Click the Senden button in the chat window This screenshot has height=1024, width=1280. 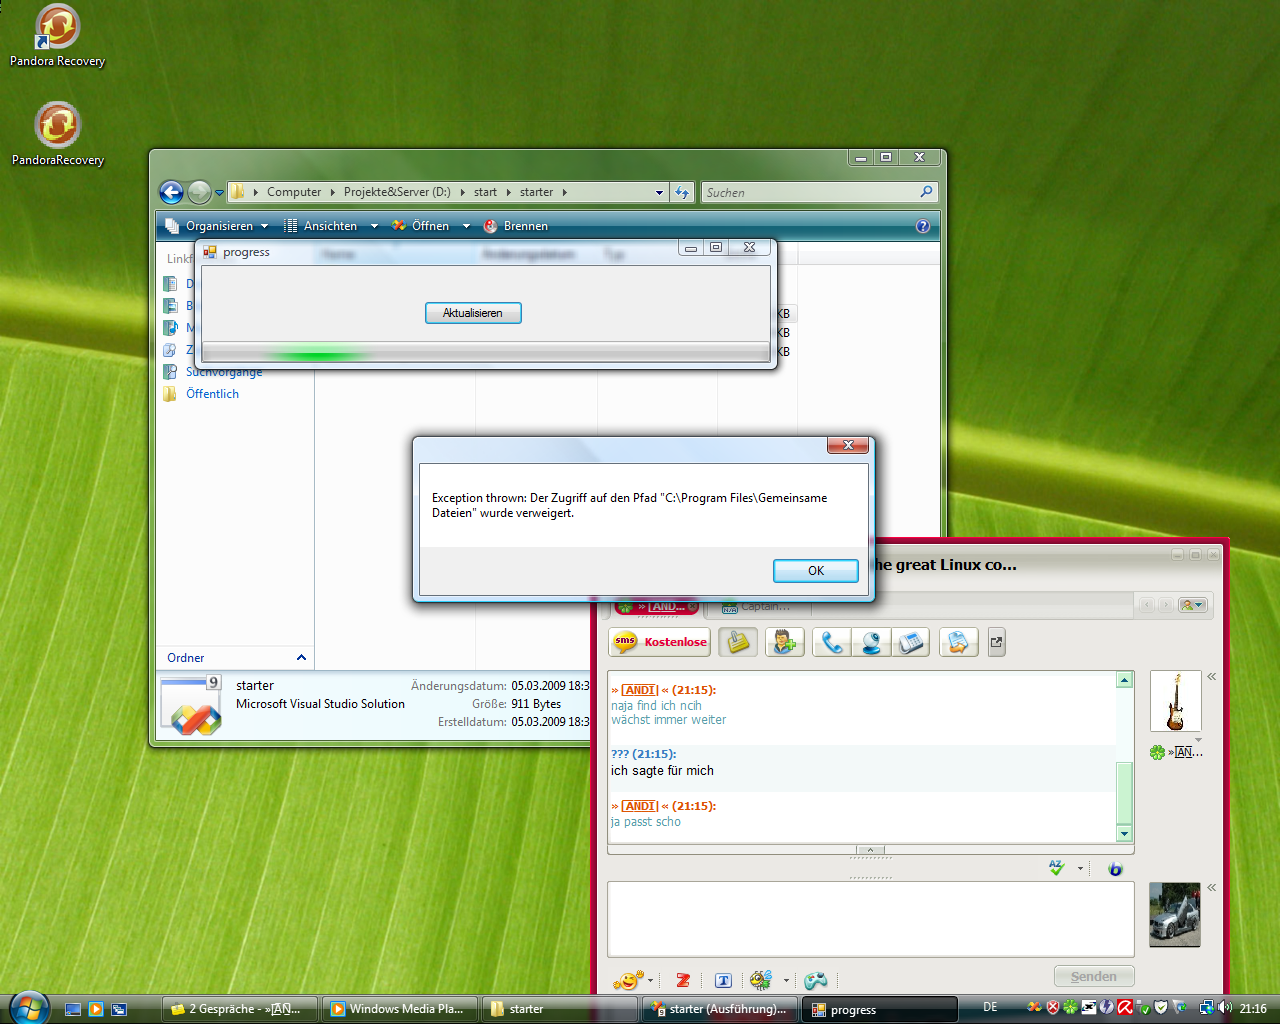point(1094,977)
